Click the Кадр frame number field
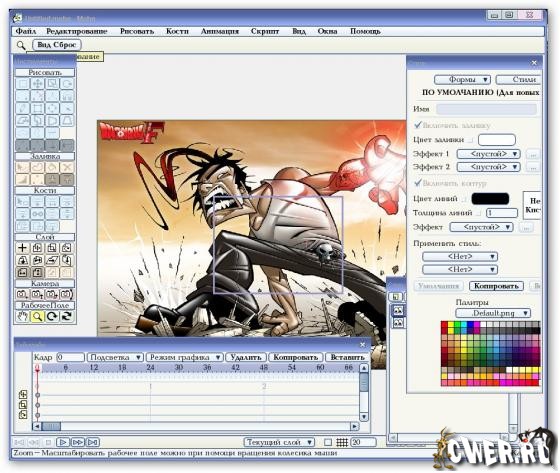This screenshot has width=560, height=473. tap(70, 357)
